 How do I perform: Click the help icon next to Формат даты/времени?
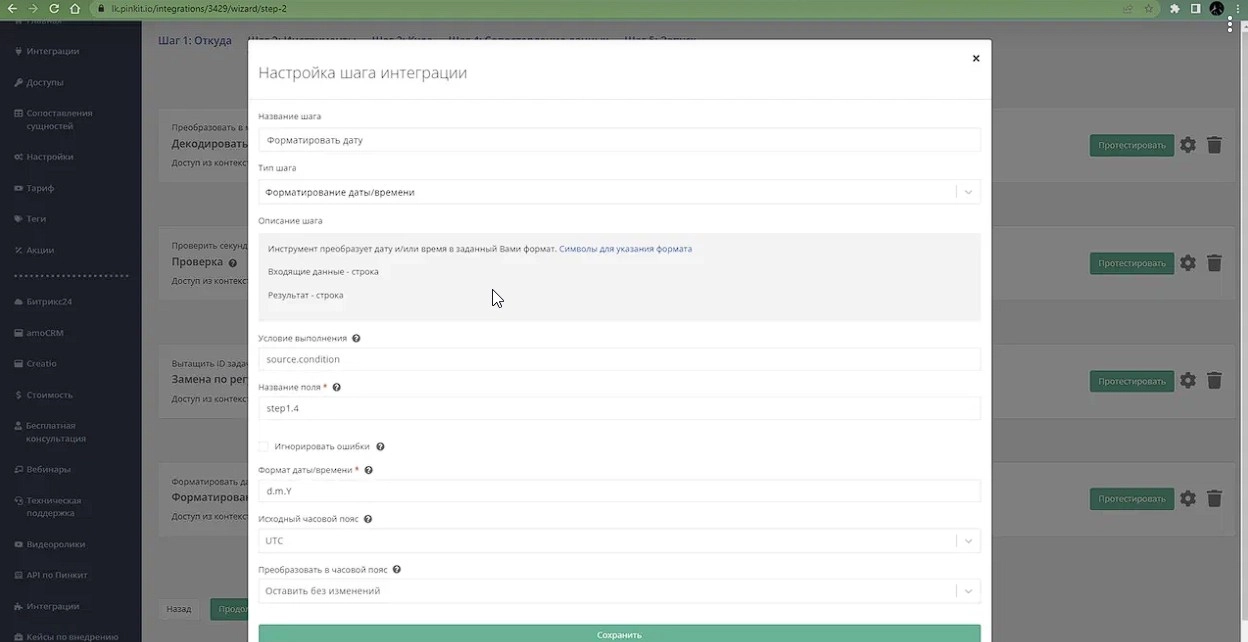(369, 470)
